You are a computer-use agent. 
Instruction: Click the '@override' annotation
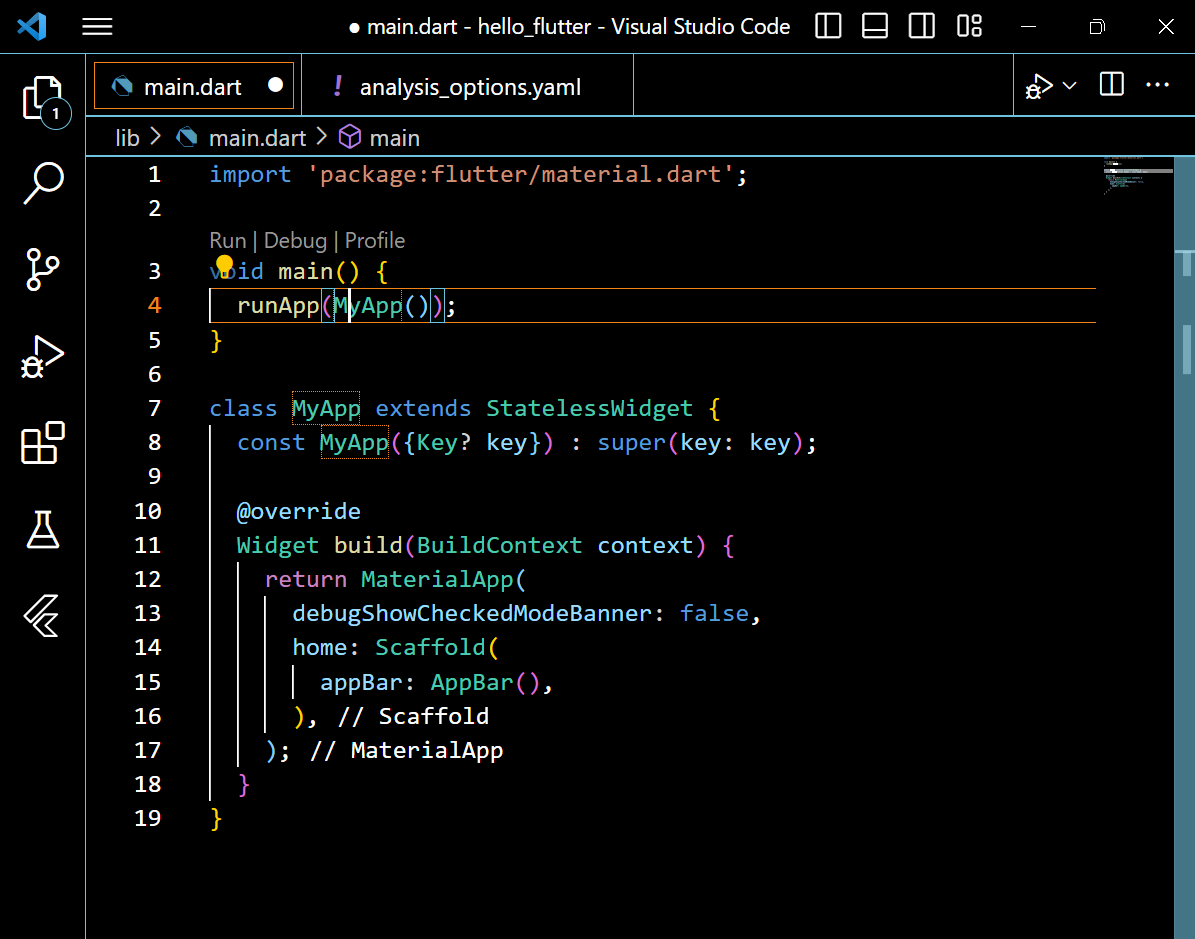(299, 511)
